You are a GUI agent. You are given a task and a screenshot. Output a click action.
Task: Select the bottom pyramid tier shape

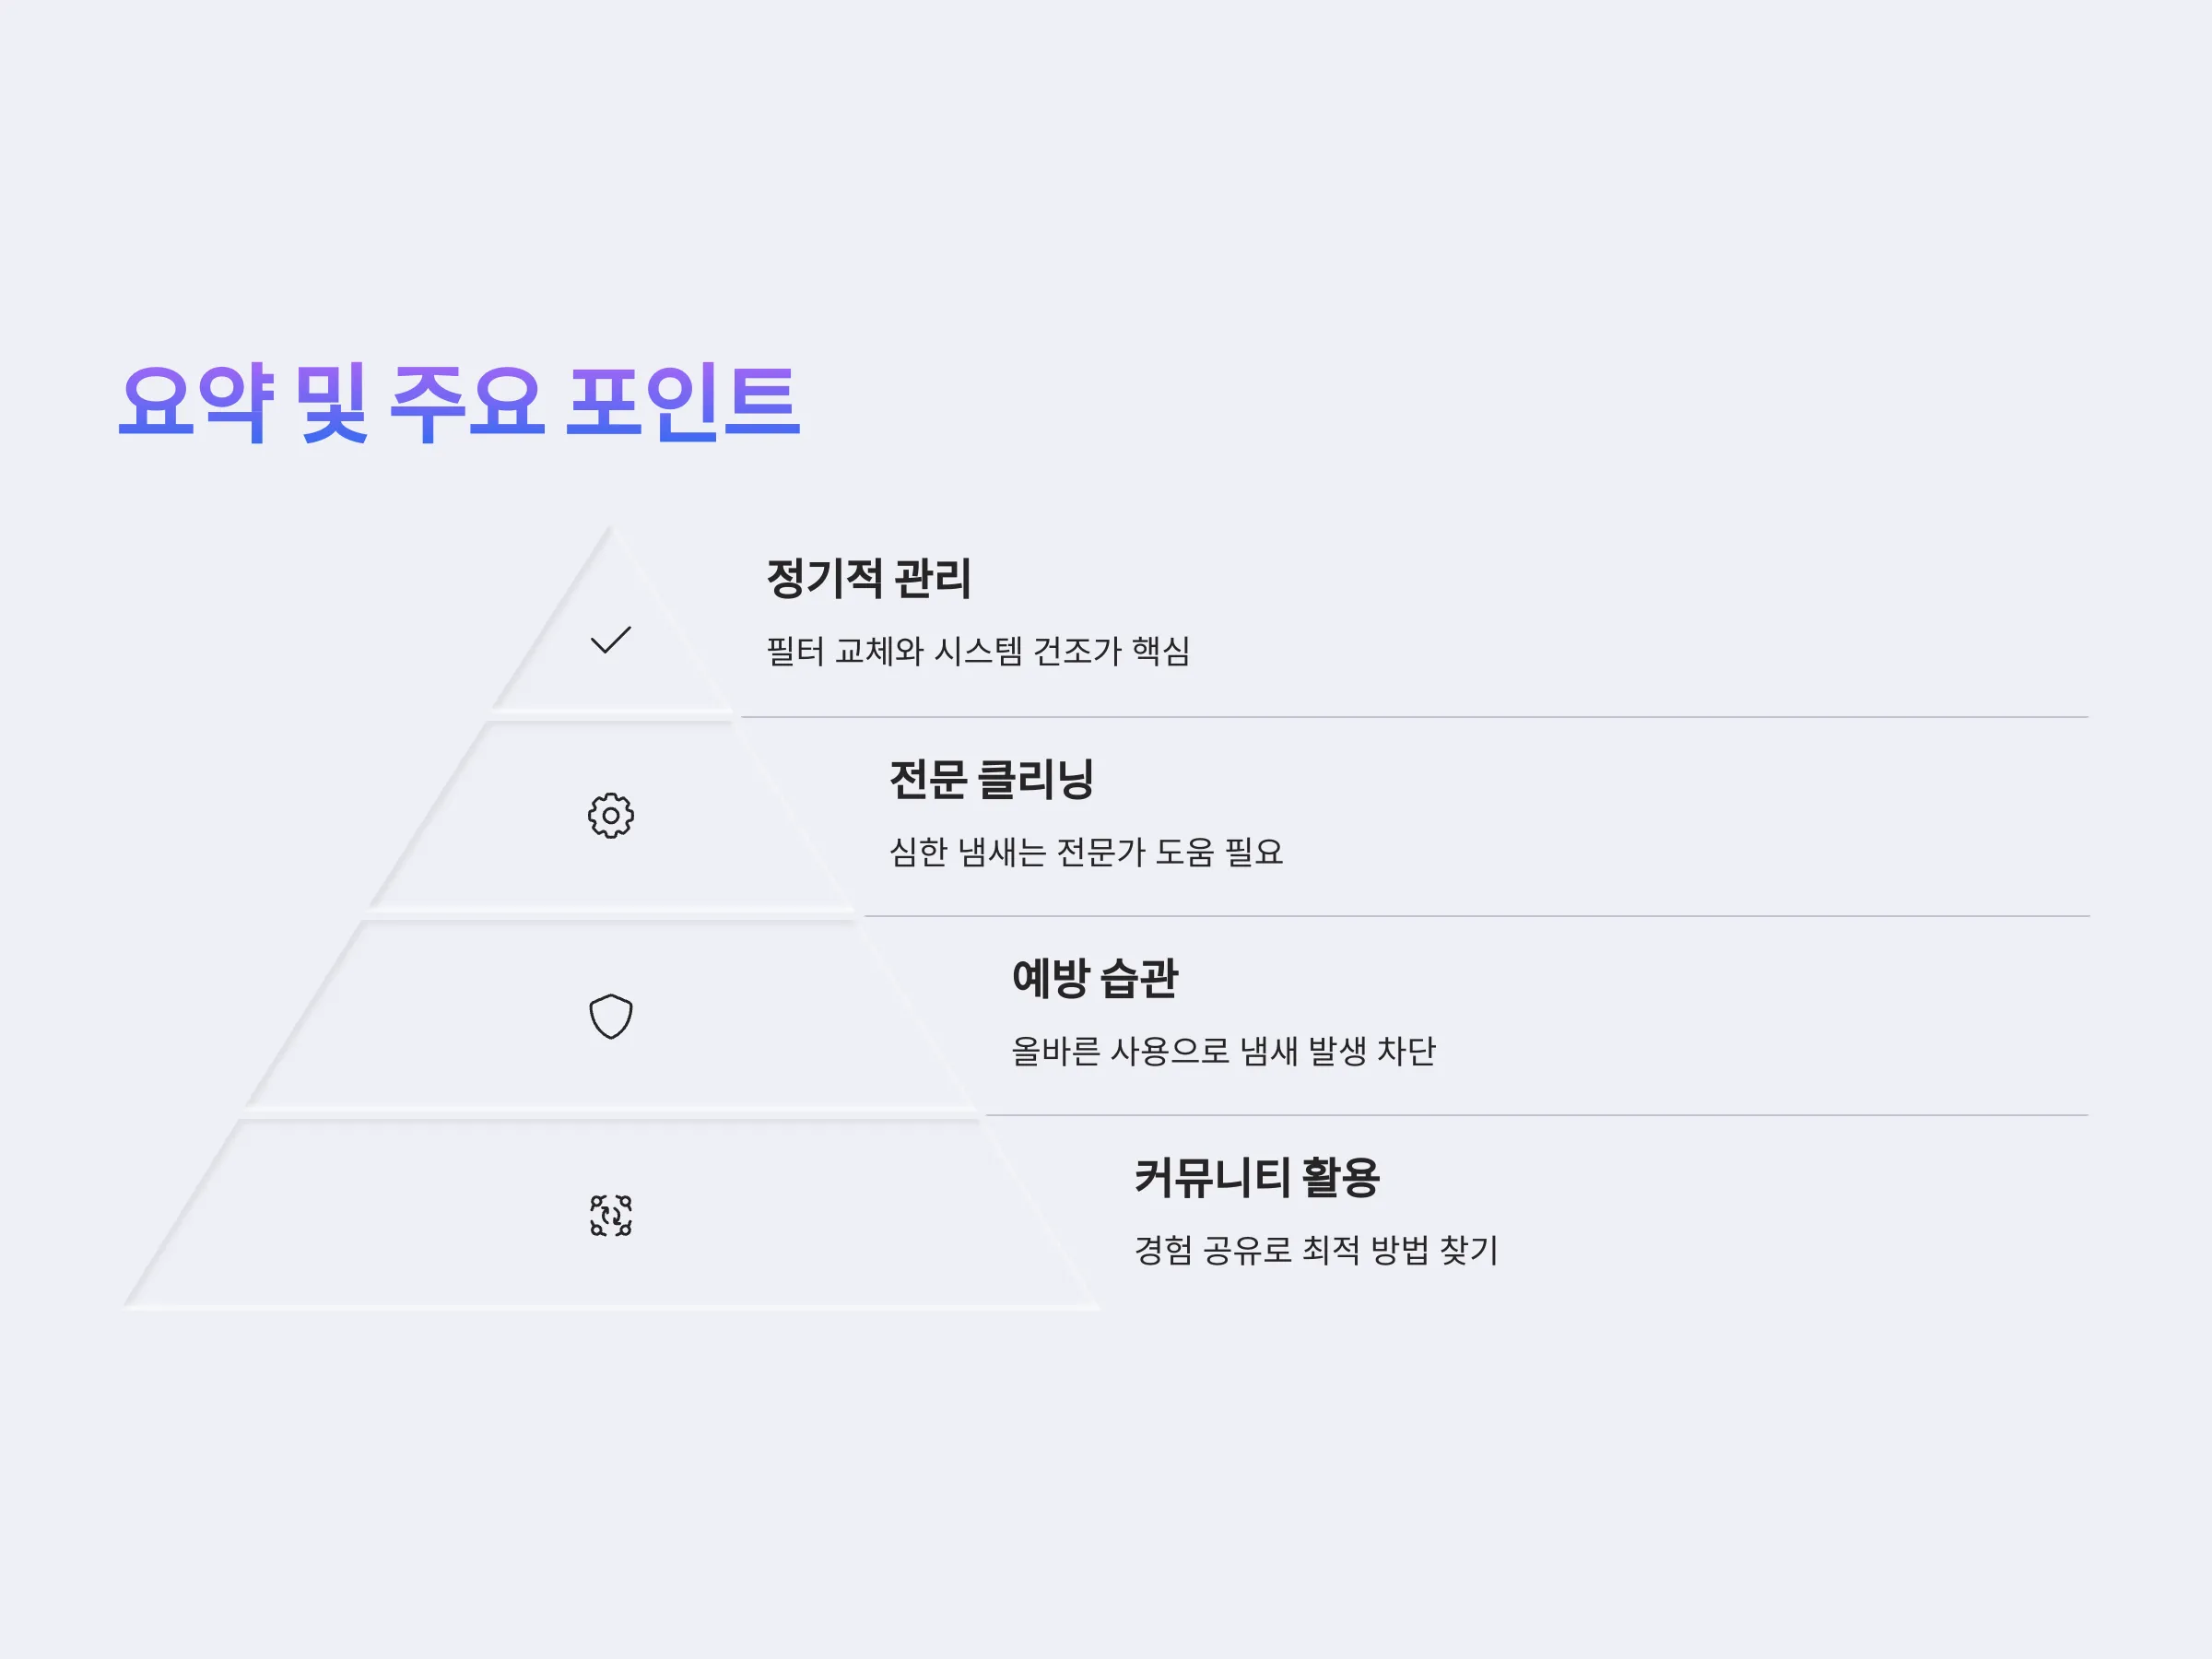click(x=611, y=1215)
